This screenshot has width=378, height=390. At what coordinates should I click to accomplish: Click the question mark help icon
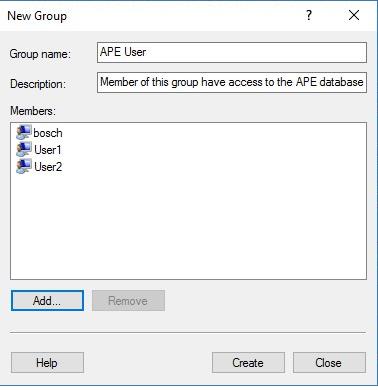click(309, 15)
